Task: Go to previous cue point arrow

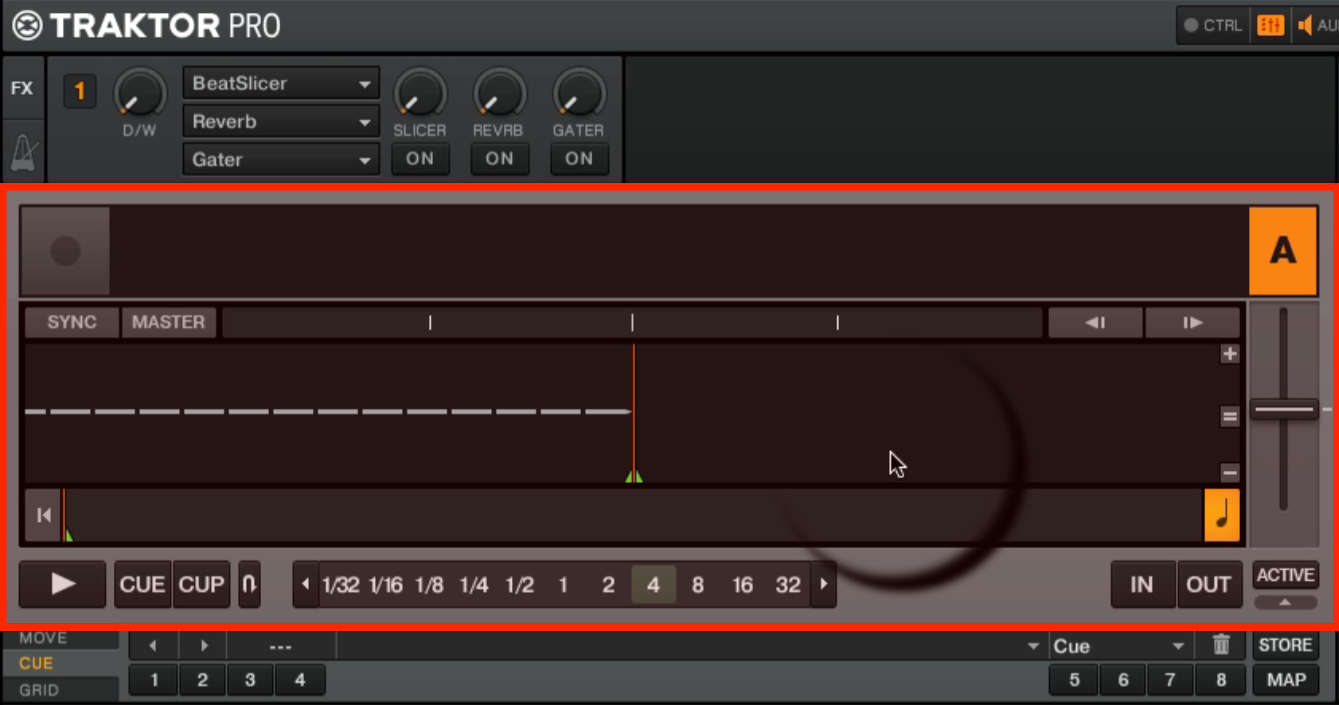Action: point(153,646)
